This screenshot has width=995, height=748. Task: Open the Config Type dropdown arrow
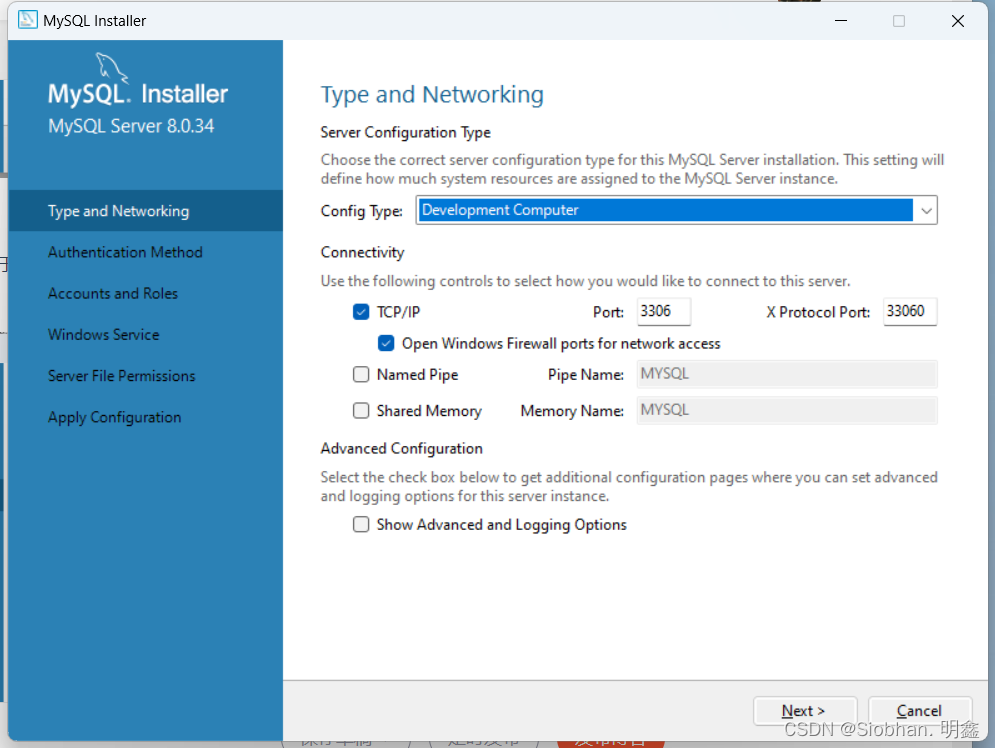(x=926, y=210)
